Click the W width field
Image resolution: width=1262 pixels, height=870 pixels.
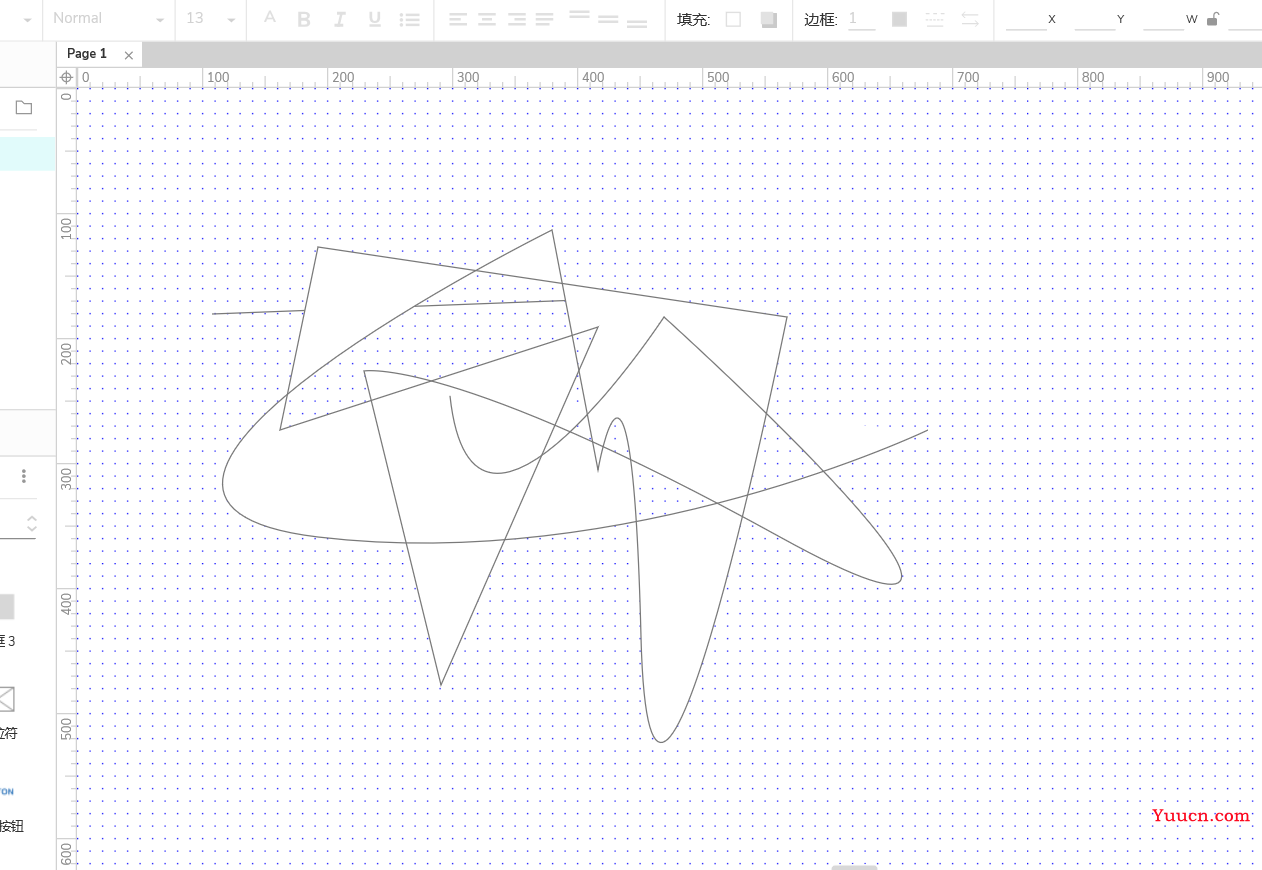click(x=1164, y=19)
